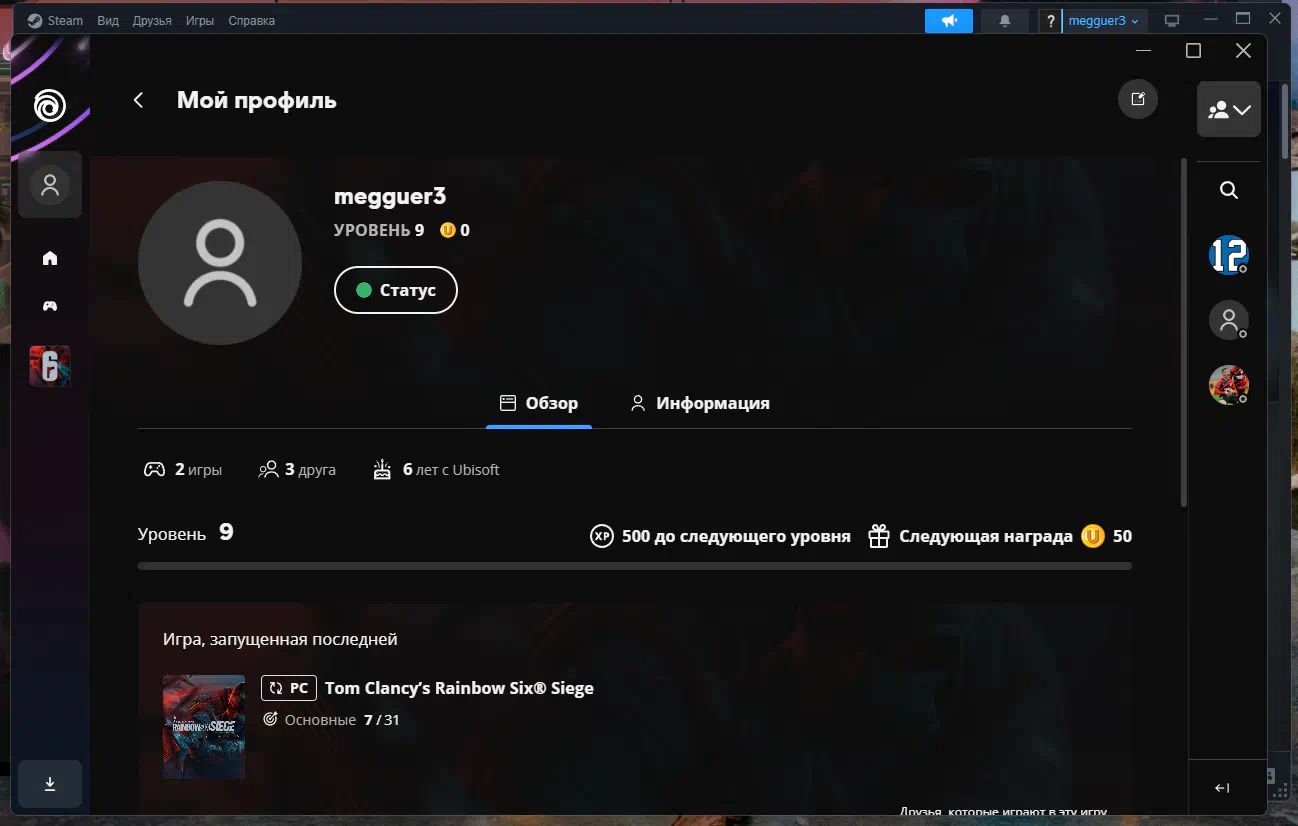Click the PC platform badge

coord(289,688)
